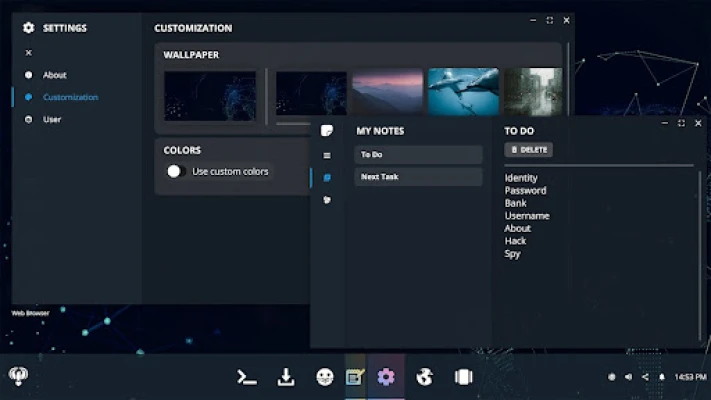
Task: Open the terminal from the taskbar
Action: pyautogui.click(x=247, y=377)
